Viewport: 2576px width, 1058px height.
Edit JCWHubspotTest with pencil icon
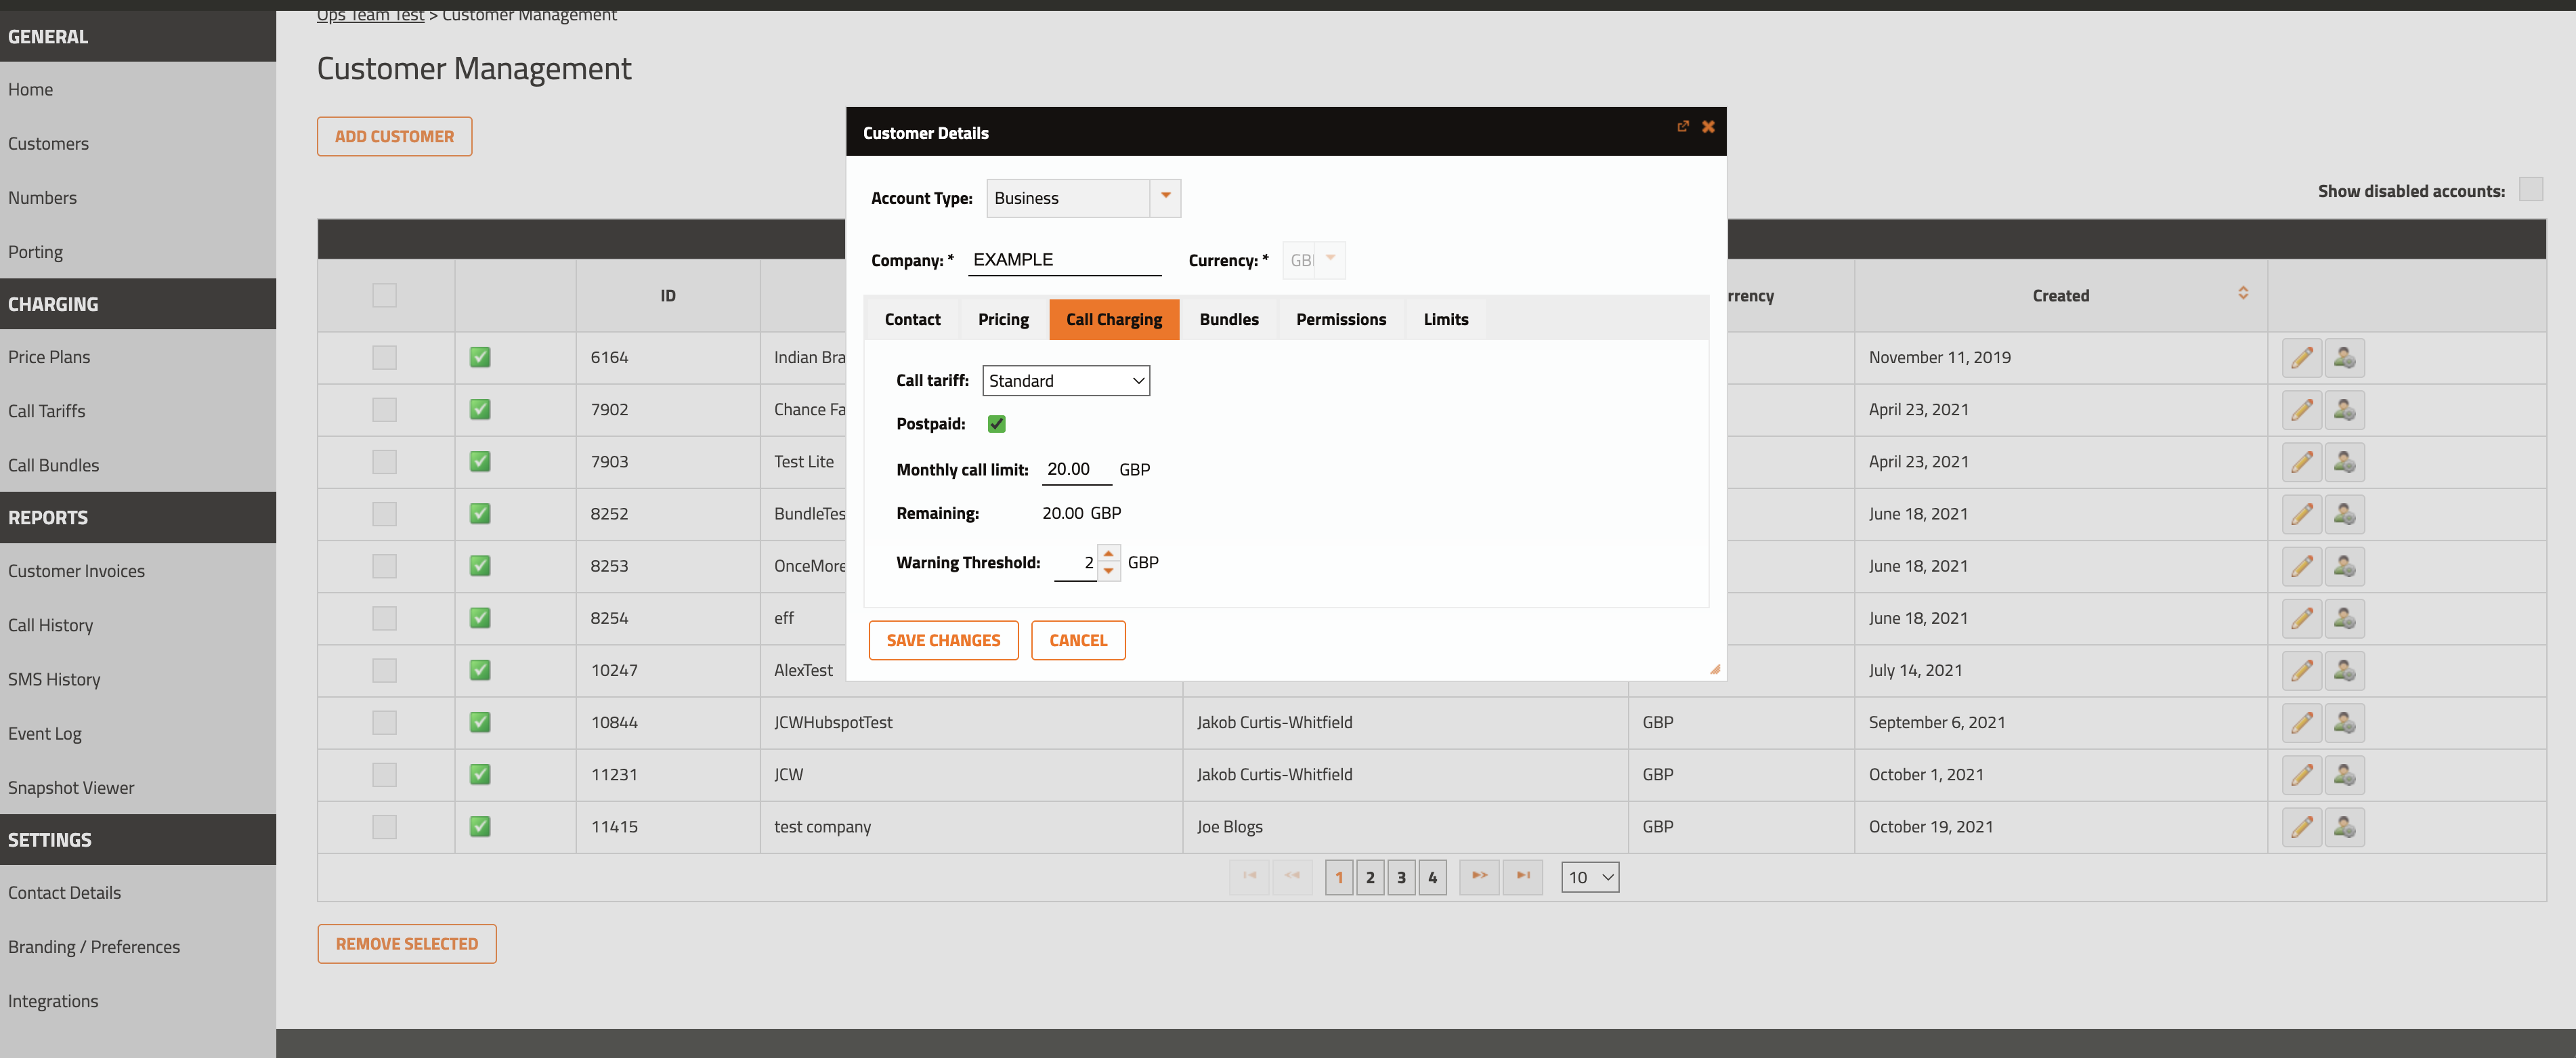(2302, 723)
